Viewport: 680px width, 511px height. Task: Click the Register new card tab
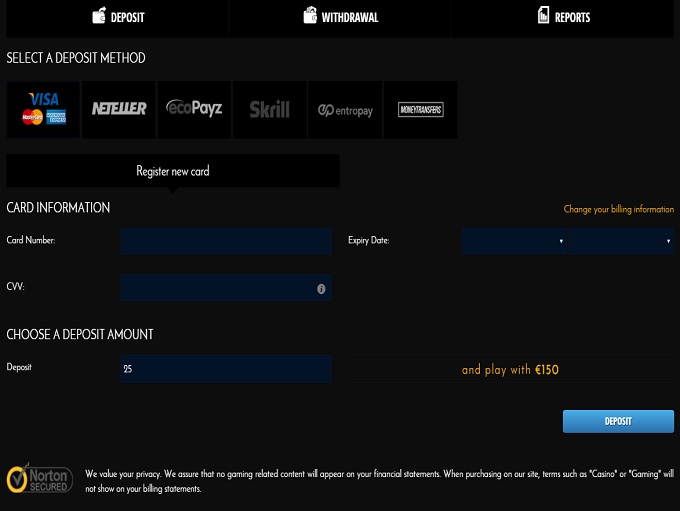tap(173, 171)
